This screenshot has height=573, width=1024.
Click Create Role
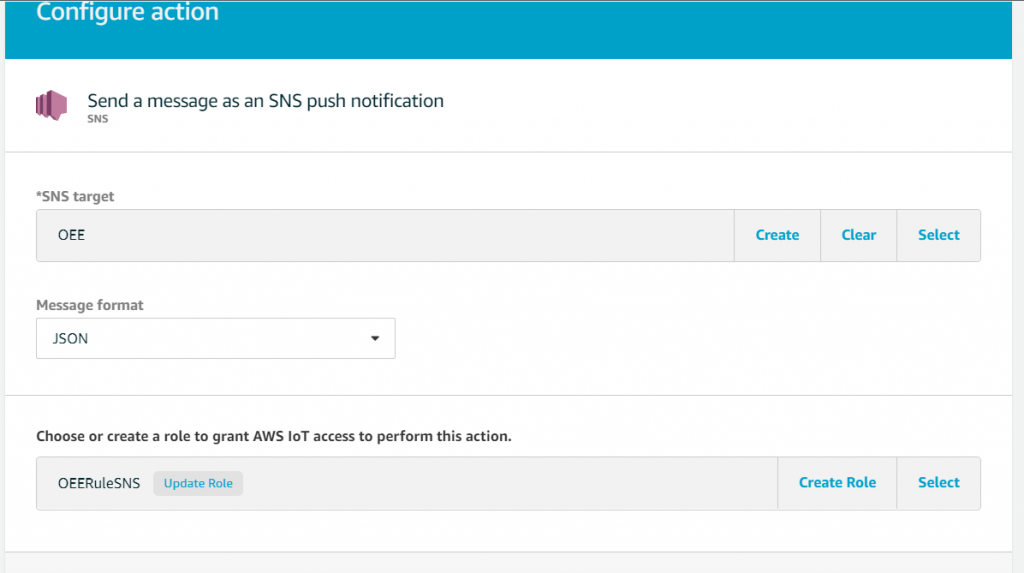837,483
